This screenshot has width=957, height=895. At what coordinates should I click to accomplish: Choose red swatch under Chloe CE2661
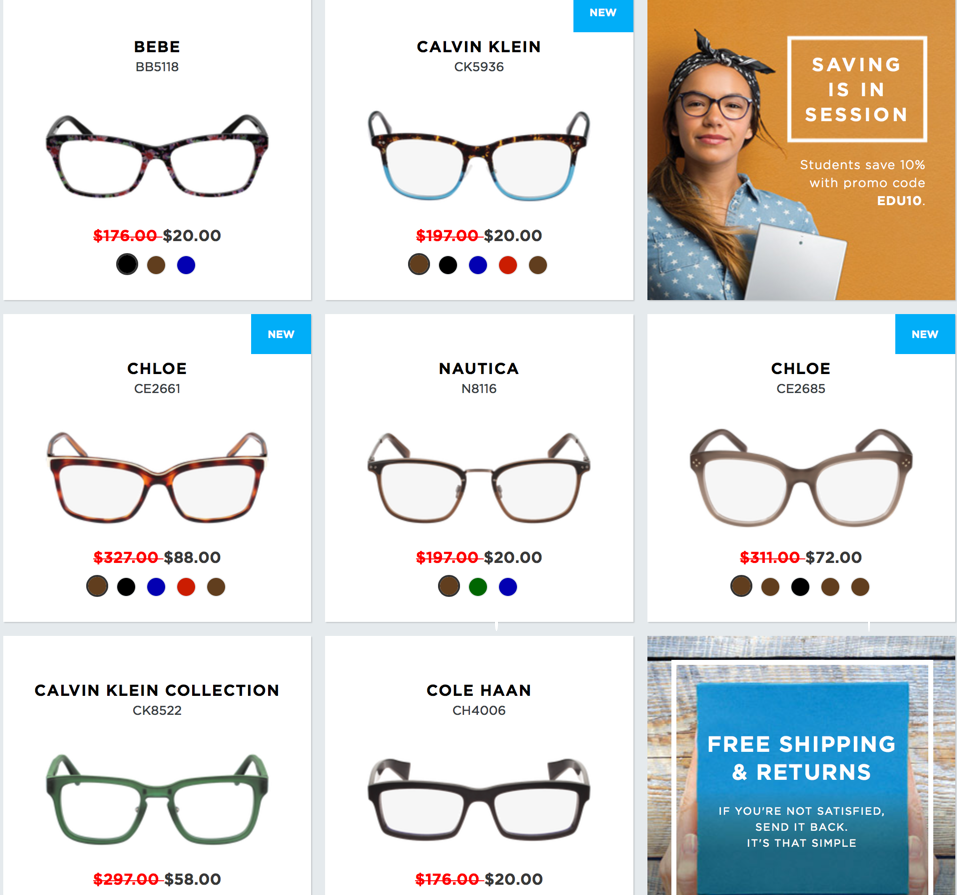[x=186, y=587]
